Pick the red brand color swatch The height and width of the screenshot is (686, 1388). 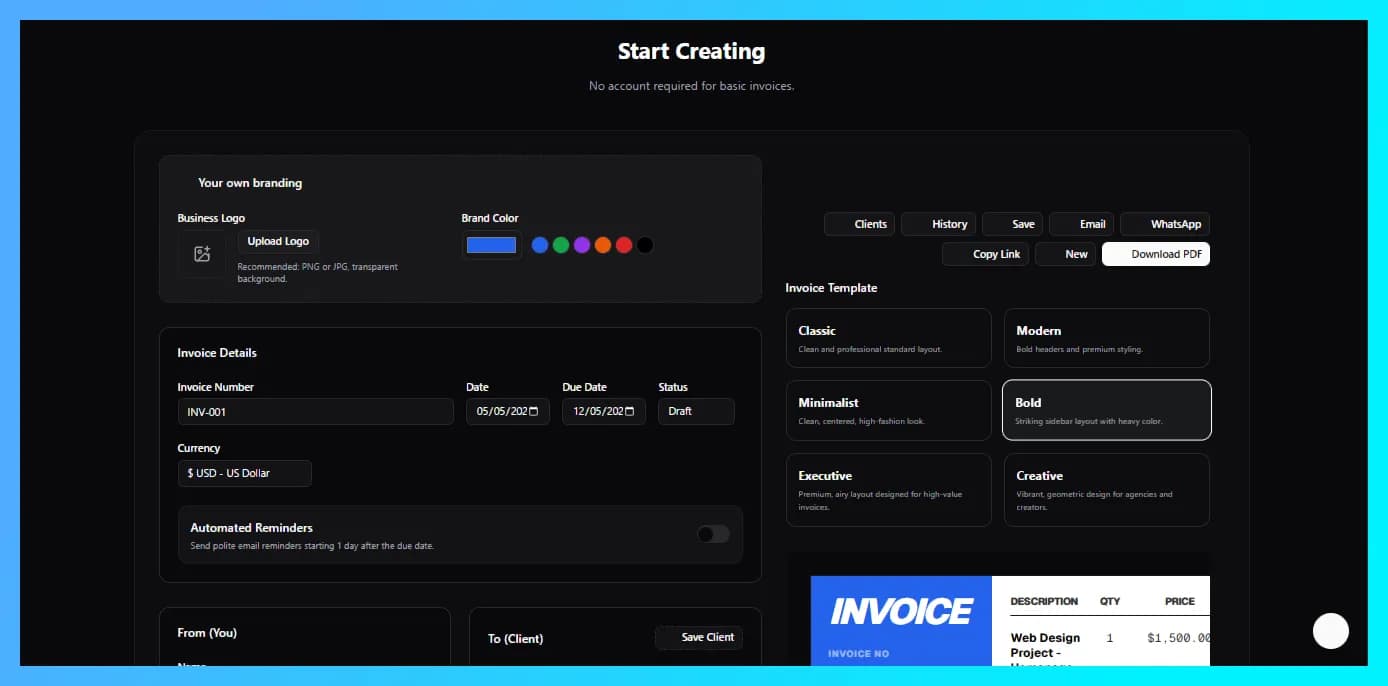point(624,245)
